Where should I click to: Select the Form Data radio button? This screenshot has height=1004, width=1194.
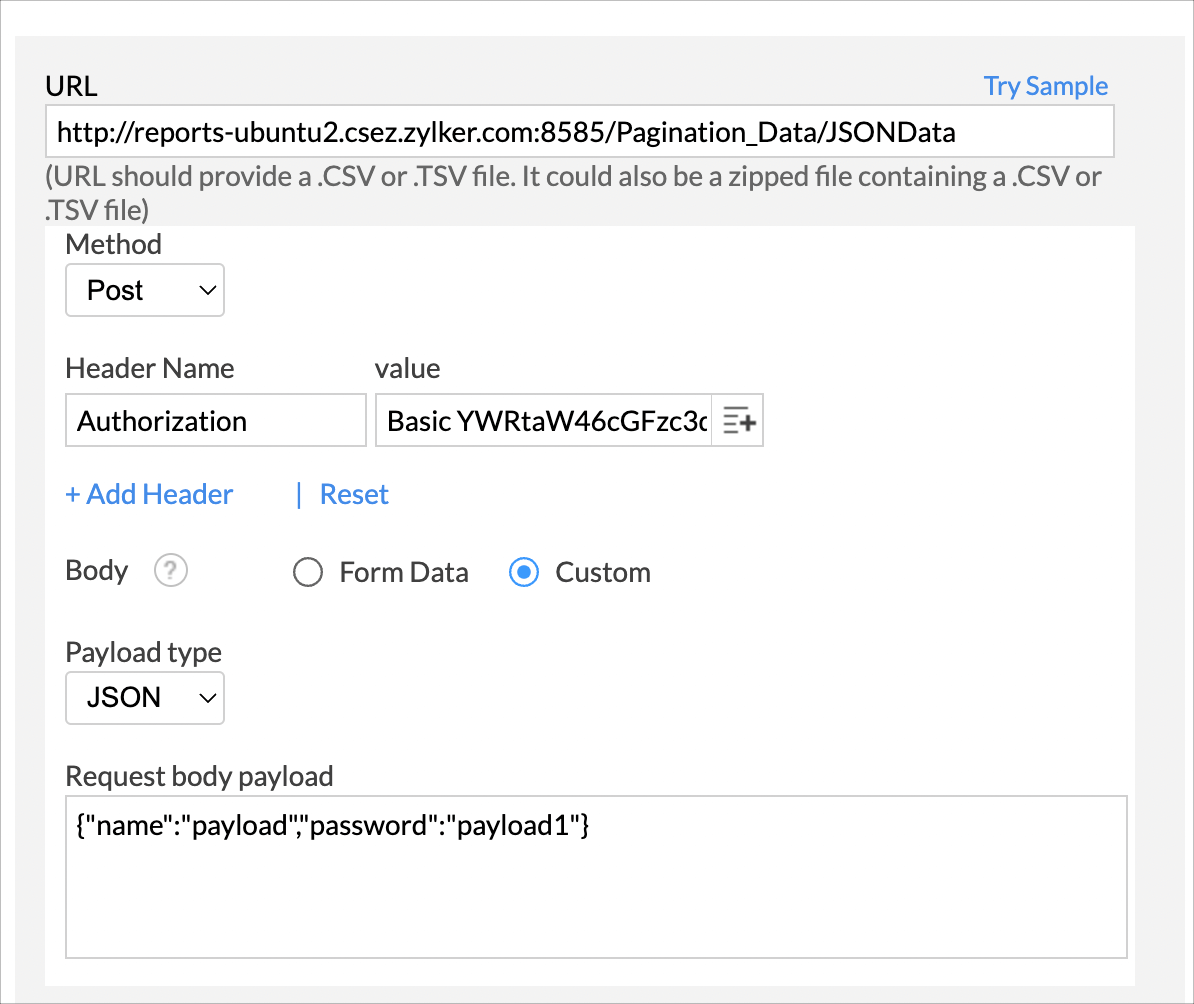pos(307,573)
